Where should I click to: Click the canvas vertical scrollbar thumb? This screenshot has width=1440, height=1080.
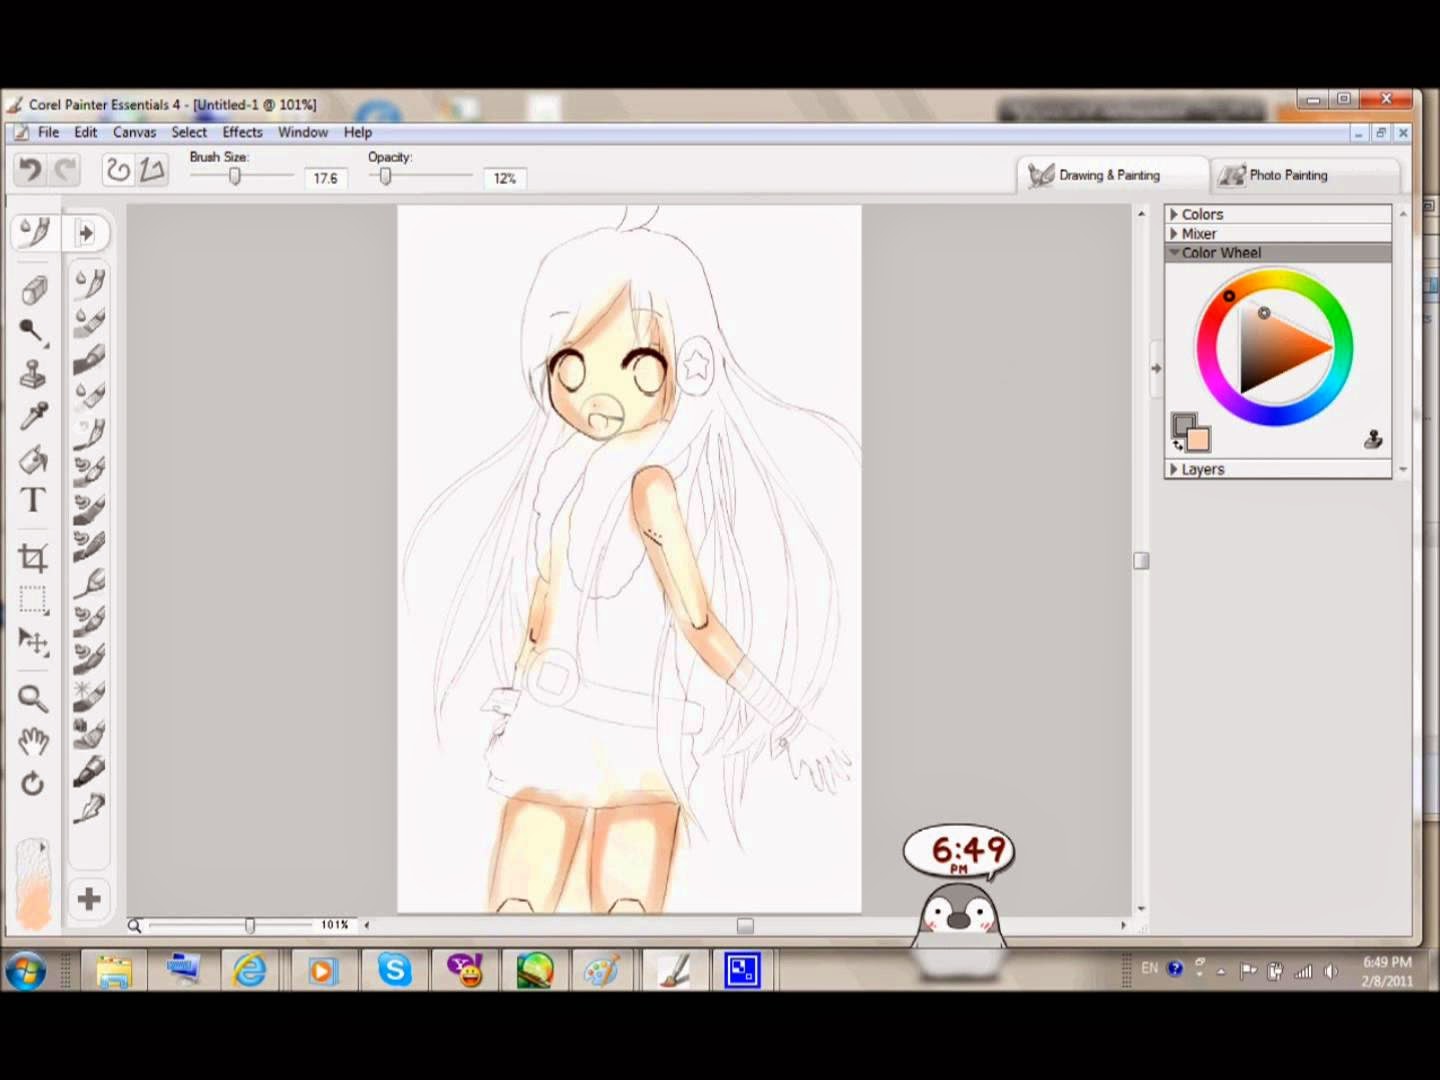pos(1141,561)
